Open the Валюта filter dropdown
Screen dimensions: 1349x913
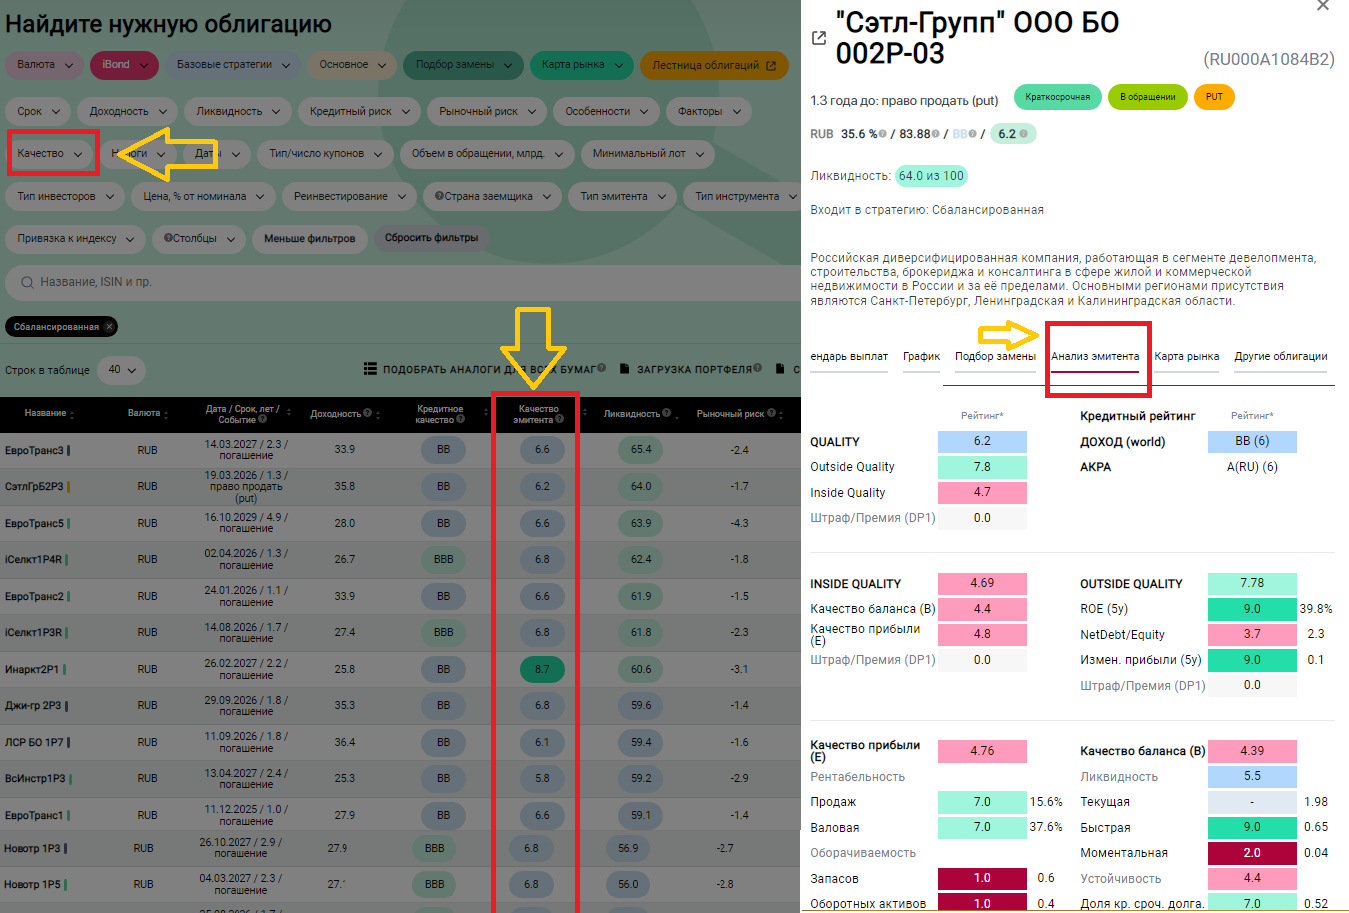pos(46,65)
